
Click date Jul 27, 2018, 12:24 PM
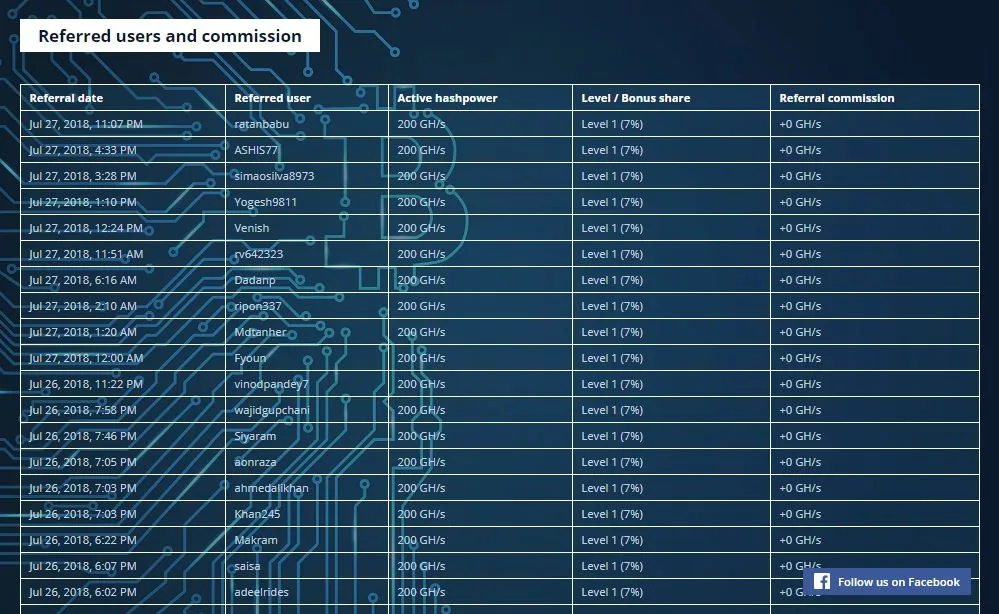tap(86, 228)
